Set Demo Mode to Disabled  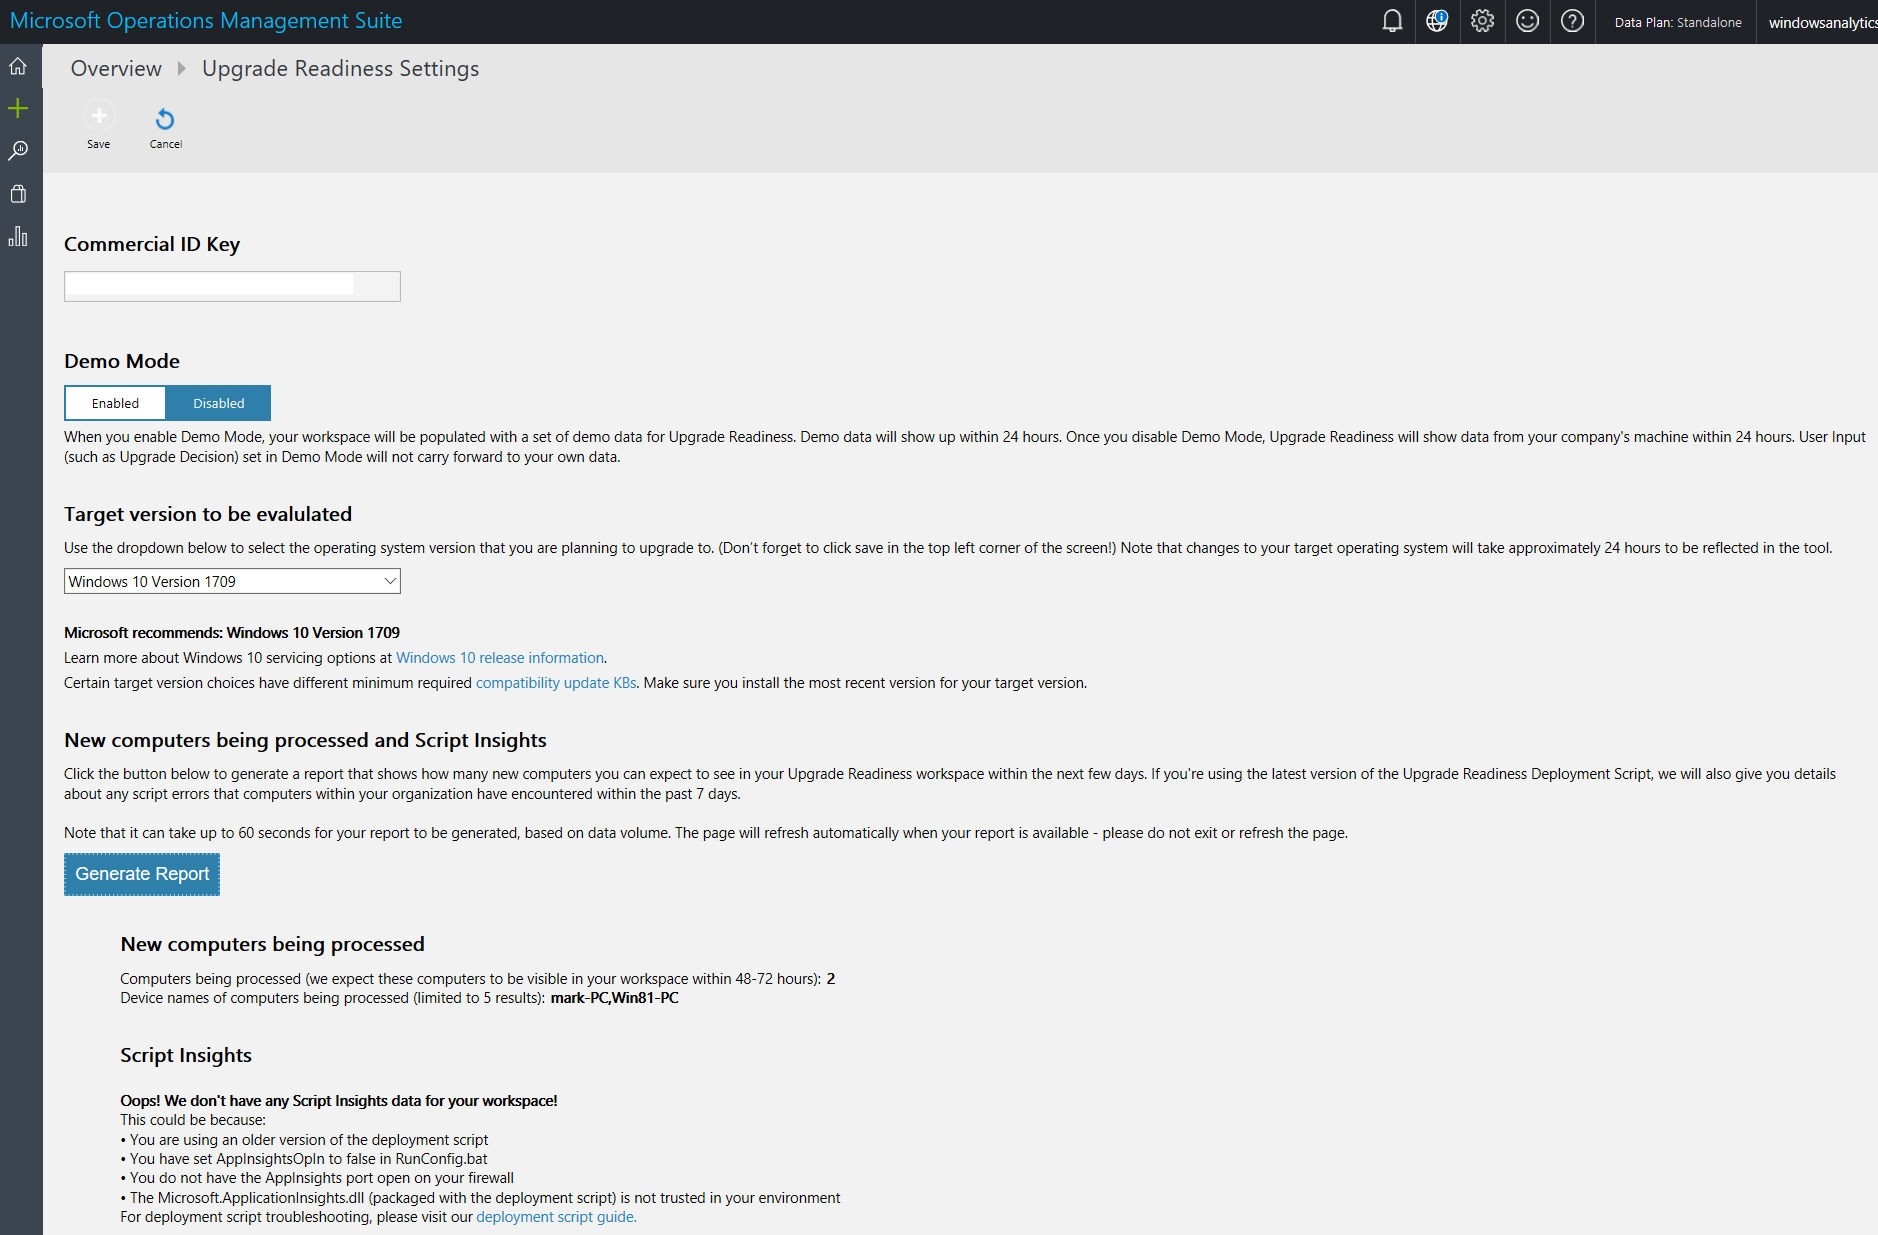pyautogui.click(x=218, y=403)
